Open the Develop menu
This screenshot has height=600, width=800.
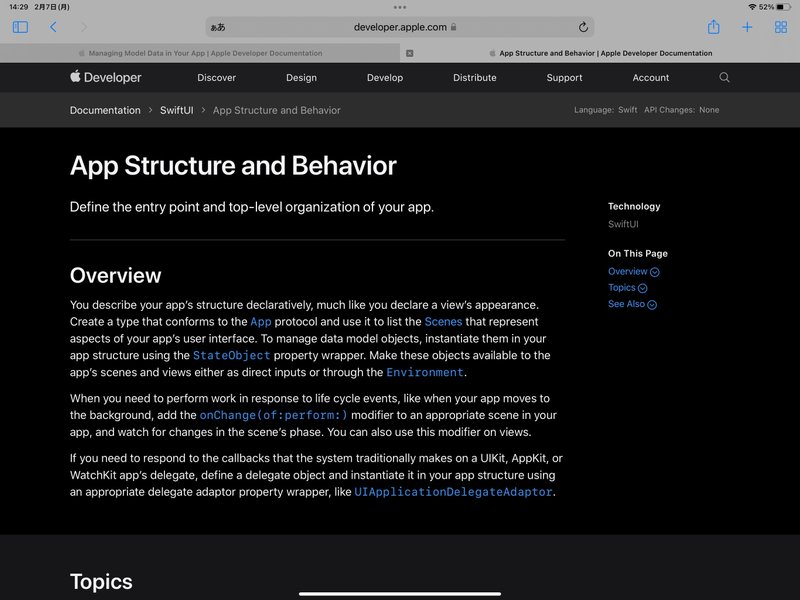point(385,78)
